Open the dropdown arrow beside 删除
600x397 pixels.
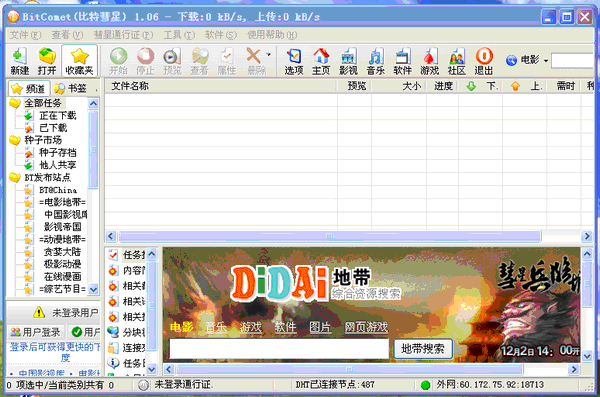tap(269, 55)
